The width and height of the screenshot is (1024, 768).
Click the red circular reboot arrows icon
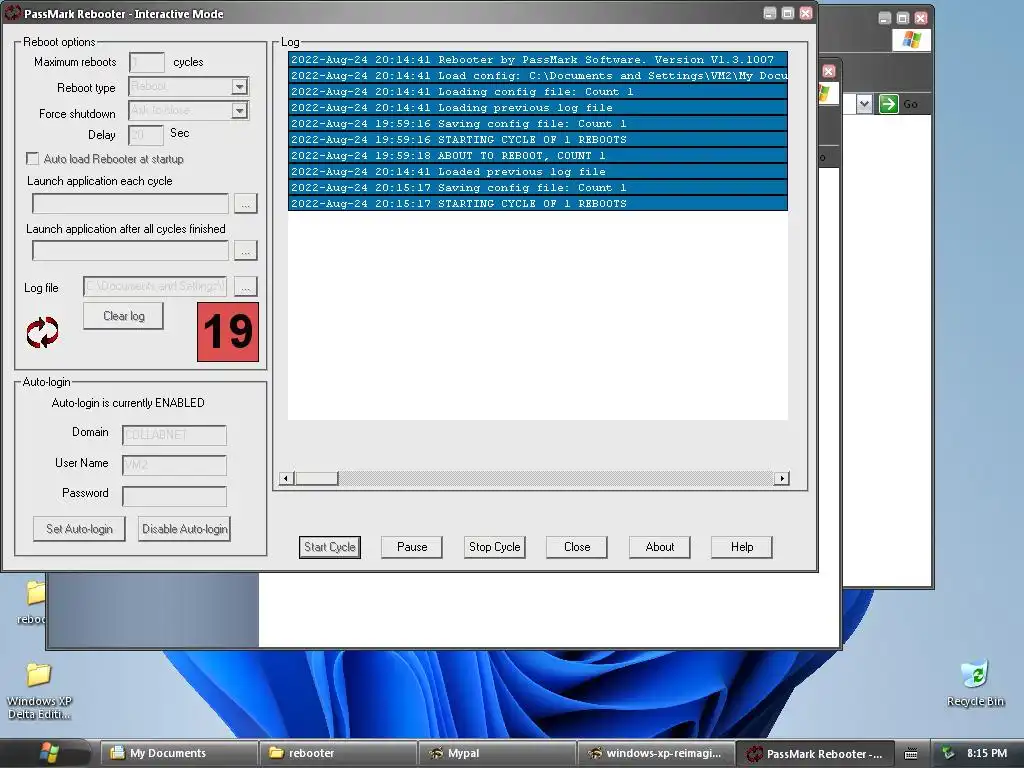pyautogui.click(x=42, y=332)
